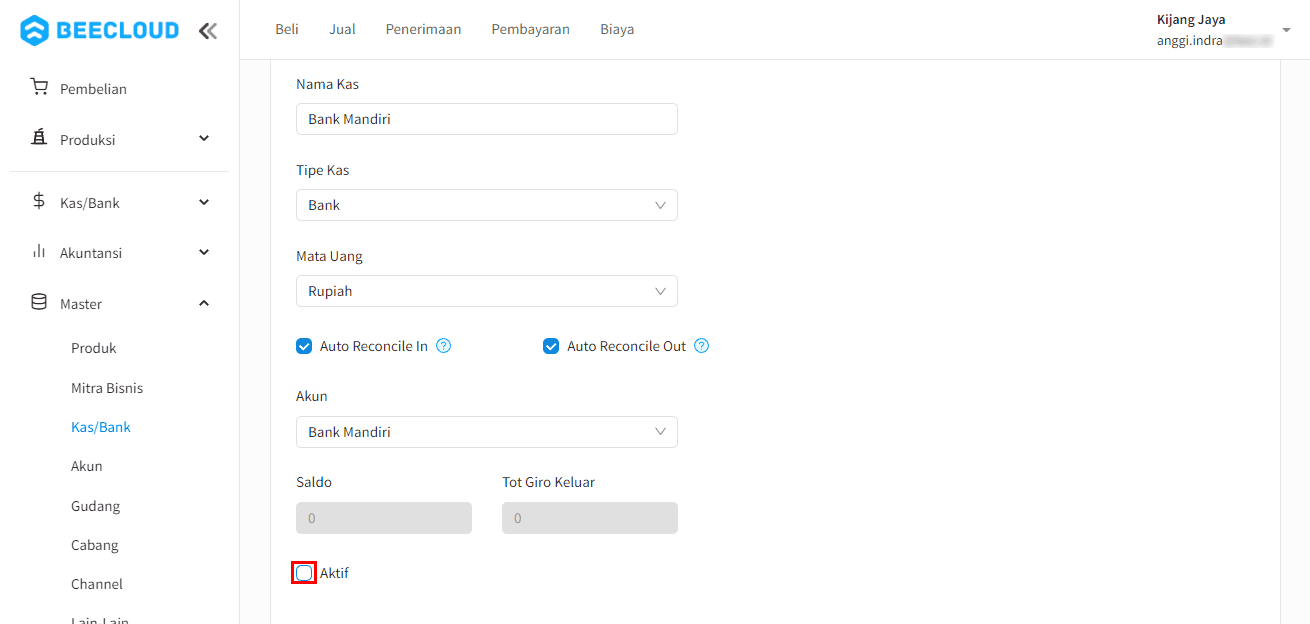Screen dimensions: 1310x624
Task: Click the Pembelian shopping cart icon
Action: point(39,88)
